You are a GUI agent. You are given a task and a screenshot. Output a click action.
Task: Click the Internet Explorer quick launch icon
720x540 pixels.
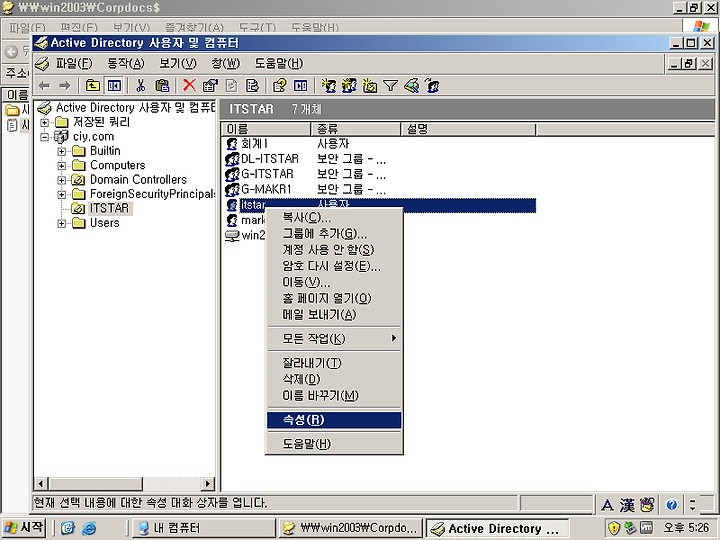89,528
